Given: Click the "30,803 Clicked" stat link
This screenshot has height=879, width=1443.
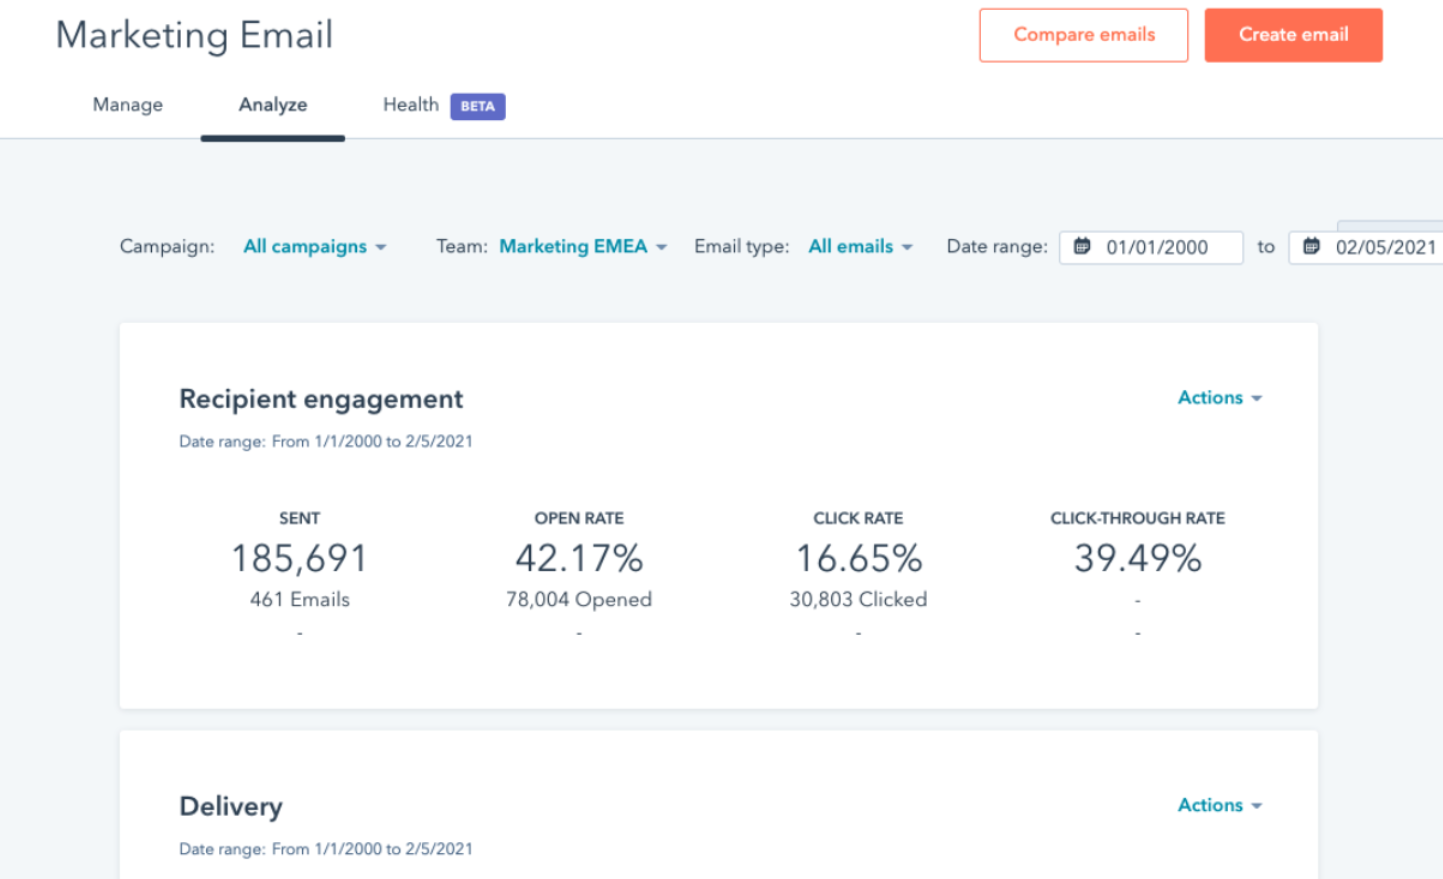Looking at the screenshot, I should click(857, 599).
